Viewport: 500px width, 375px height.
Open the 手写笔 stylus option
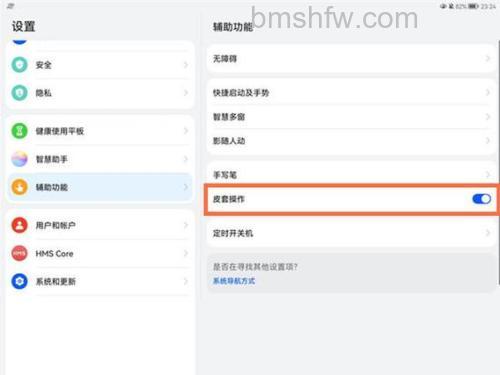click(351, 174)
